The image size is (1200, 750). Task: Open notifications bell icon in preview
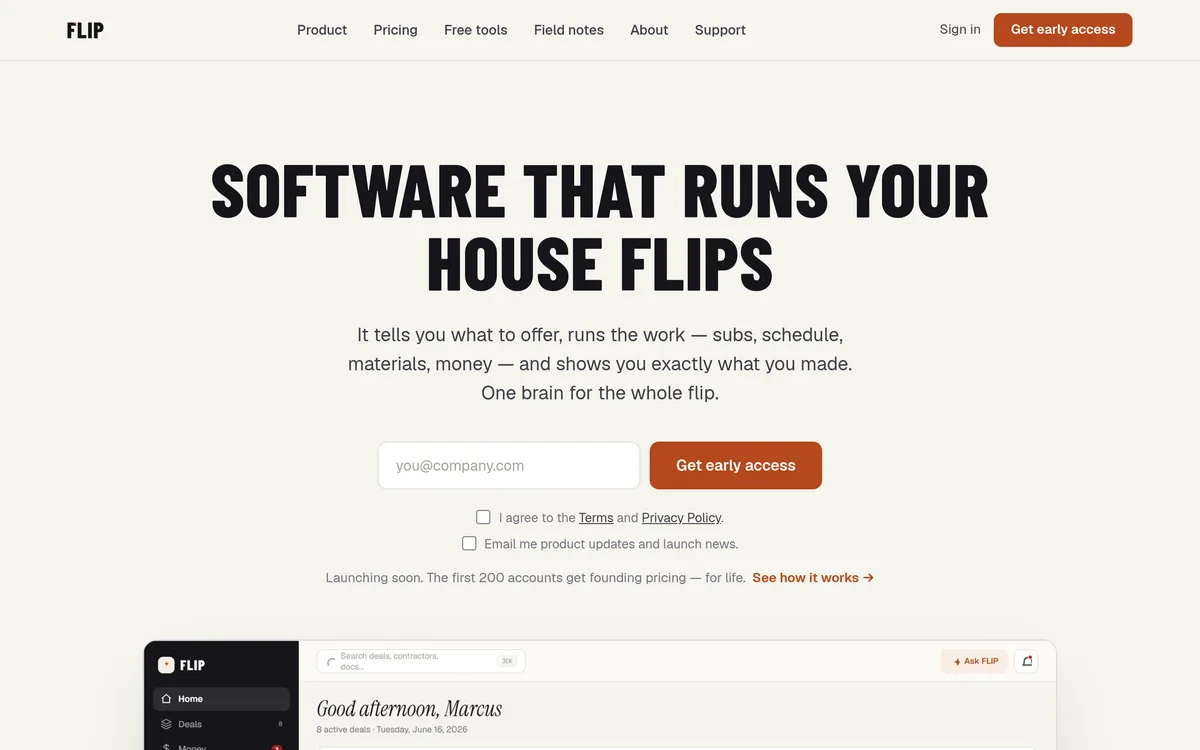click(x=1026, y=661)
